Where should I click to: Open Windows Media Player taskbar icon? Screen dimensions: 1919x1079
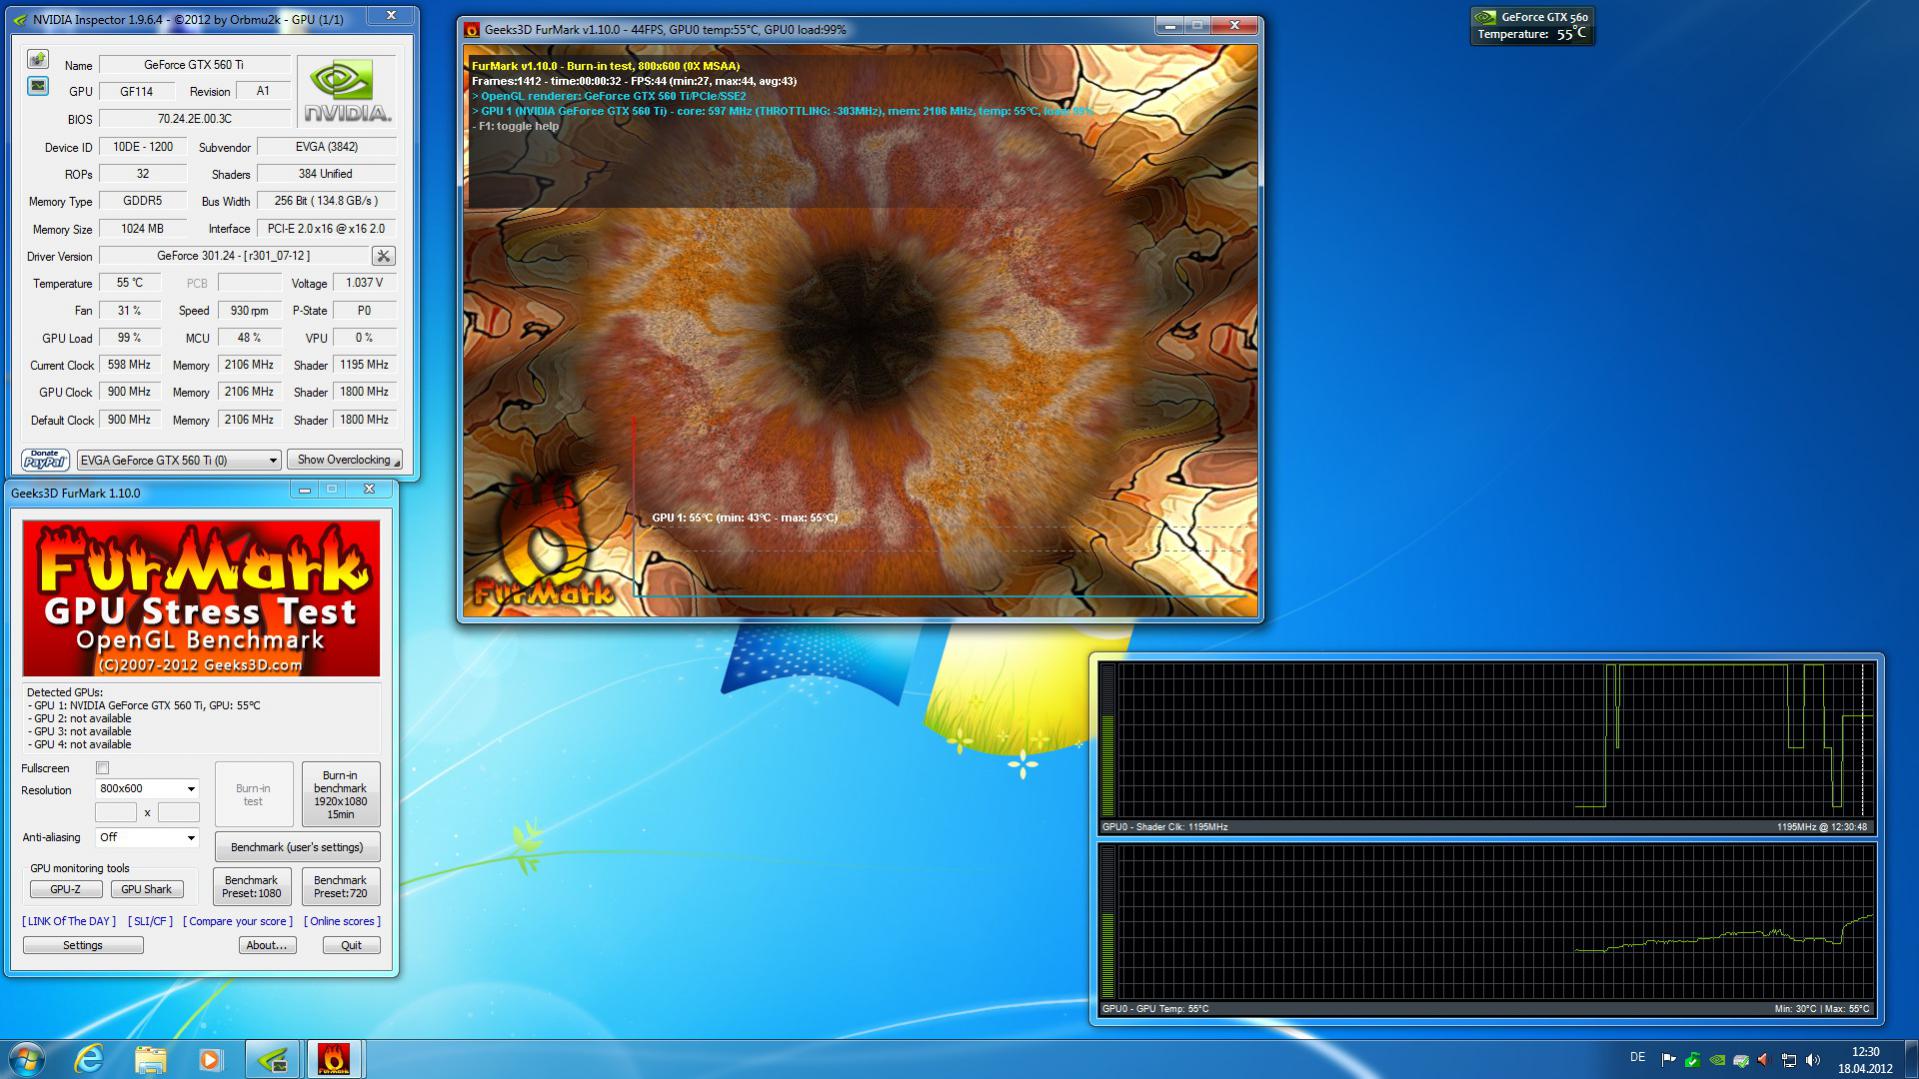pyautogui.click(x=210, y=1059)
